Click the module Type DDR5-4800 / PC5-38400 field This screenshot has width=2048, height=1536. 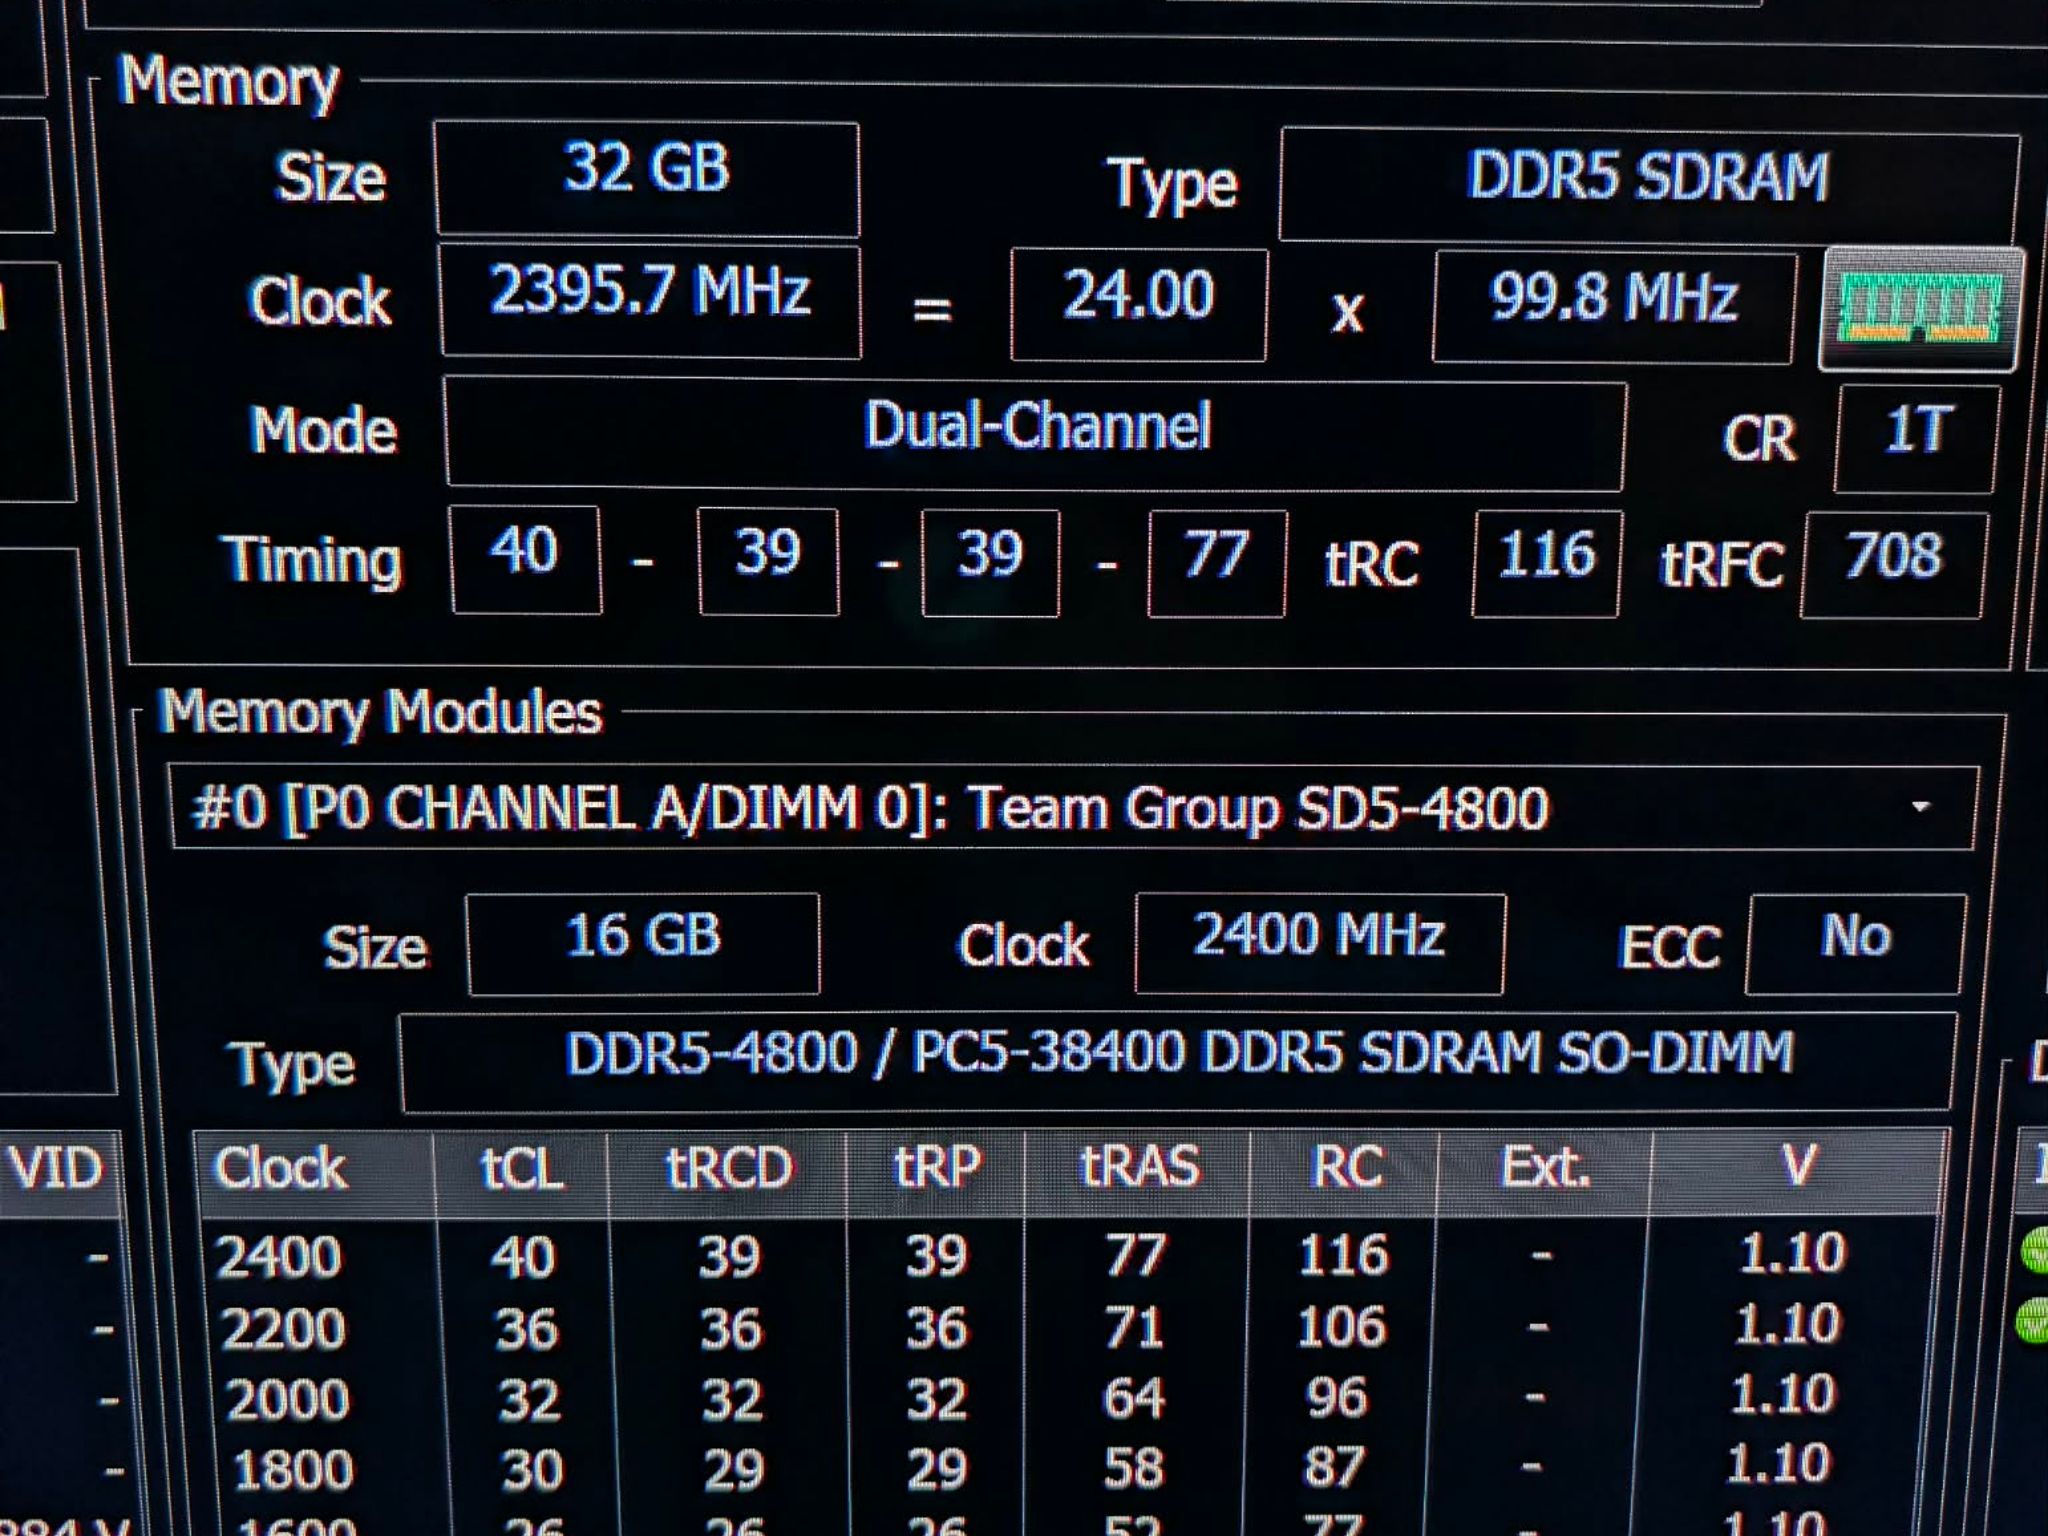point(1178,1062)
